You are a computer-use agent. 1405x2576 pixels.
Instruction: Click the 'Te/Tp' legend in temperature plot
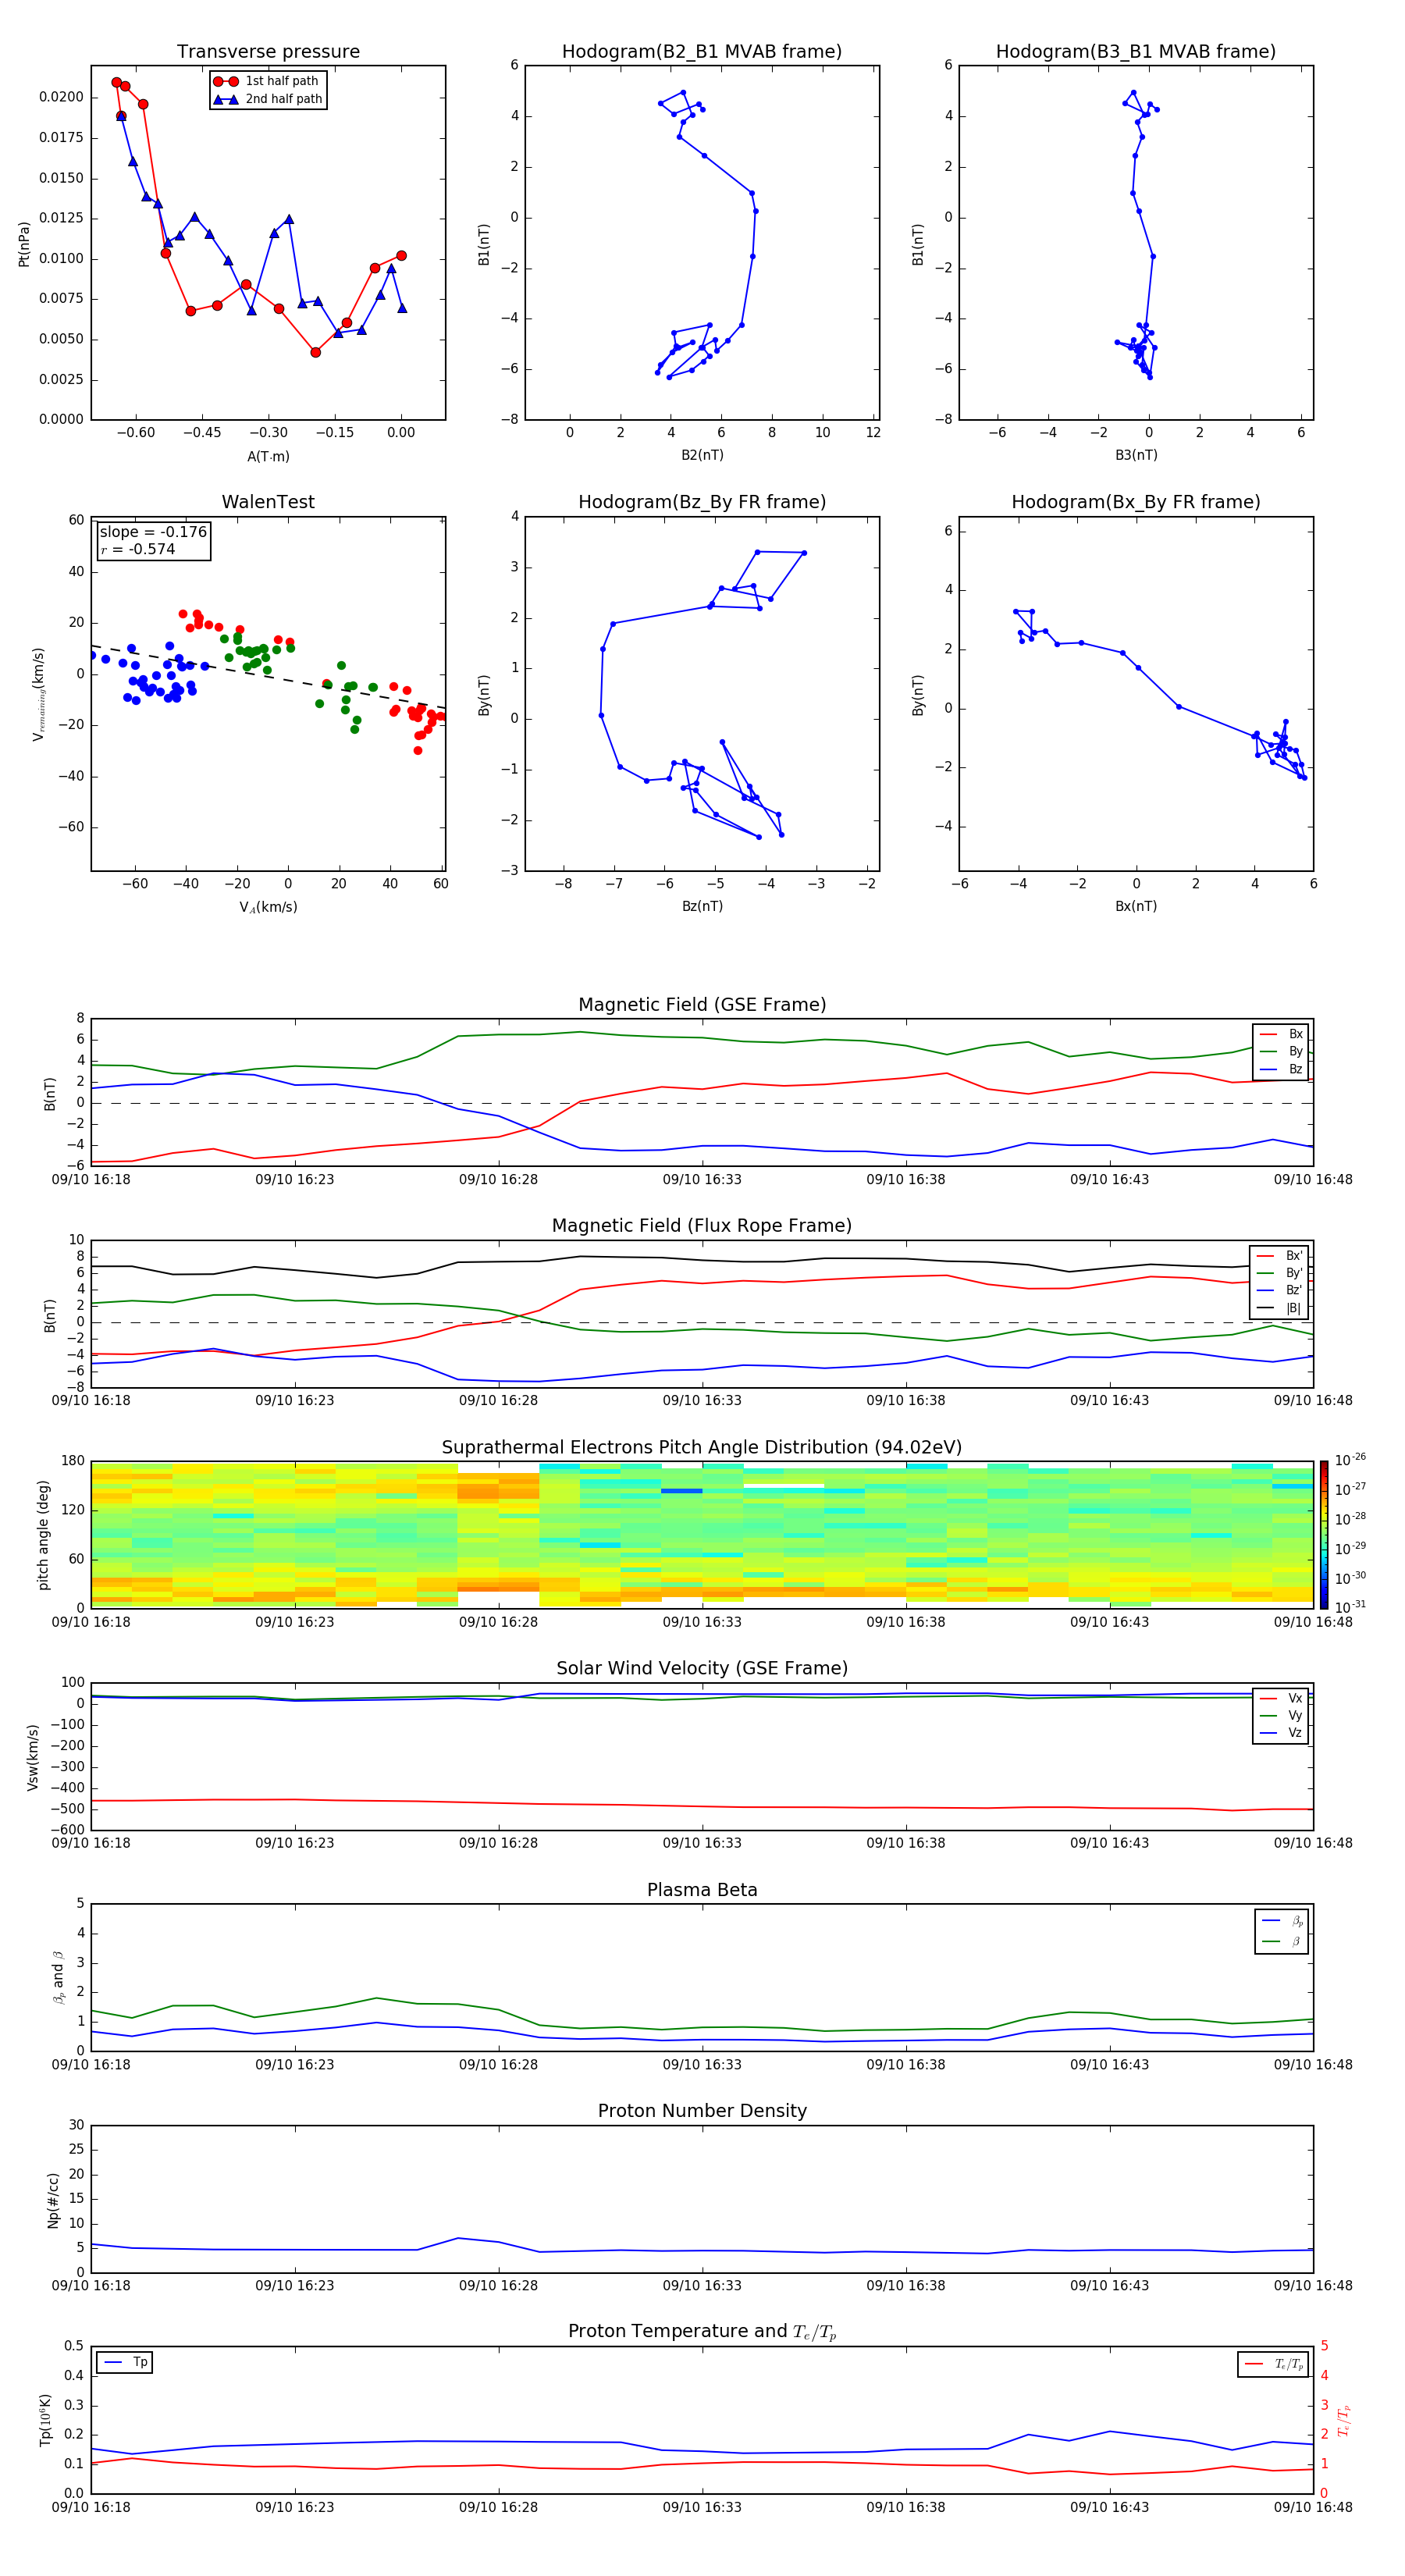[1274, 2364]
